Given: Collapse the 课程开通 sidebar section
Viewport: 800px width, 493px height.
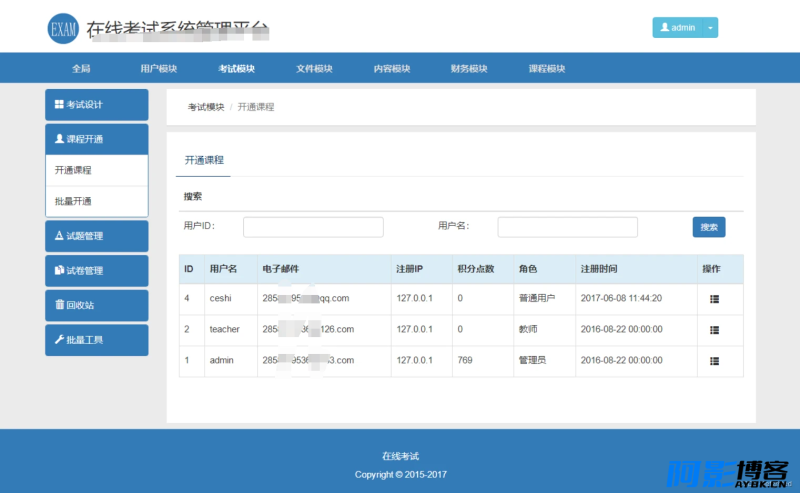Looking at the screenshot, I should coord(97,139).
